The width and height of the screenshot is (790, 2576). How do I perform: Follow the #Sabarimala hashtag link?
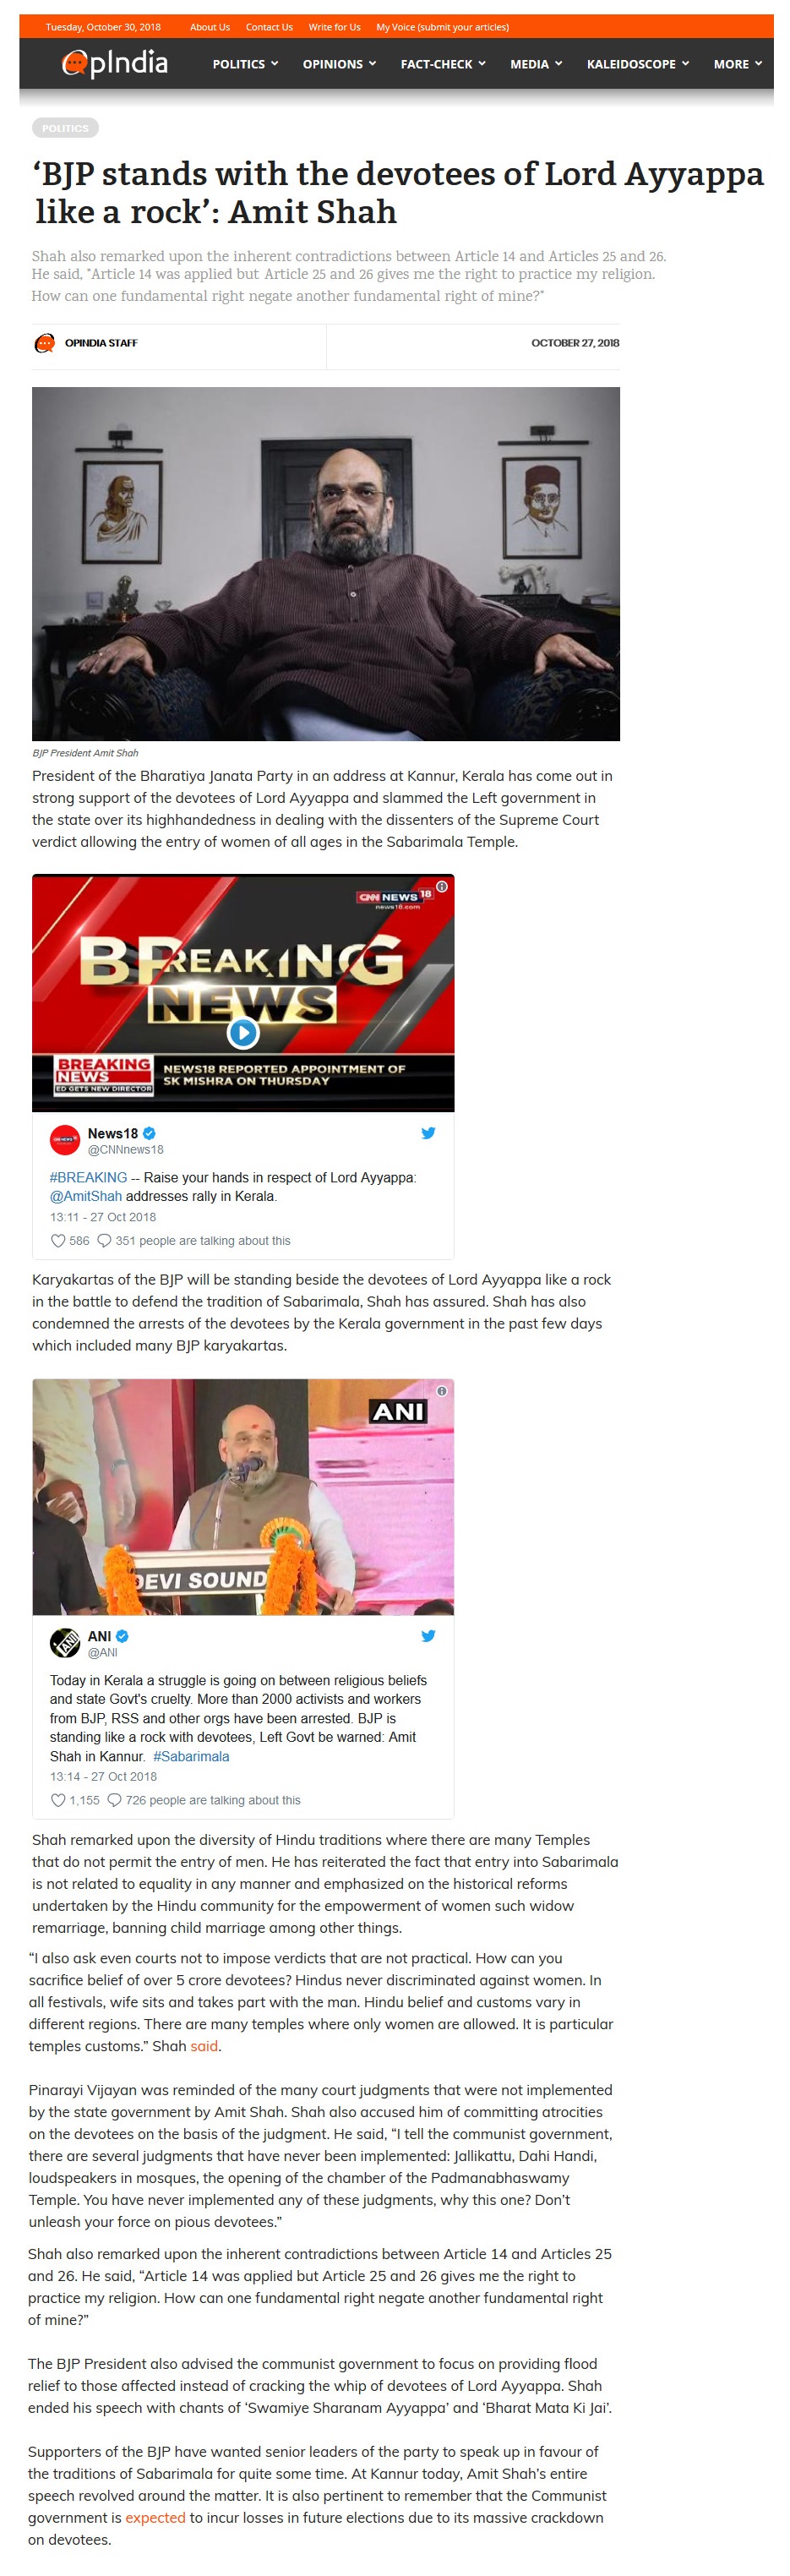(191, 1756)
